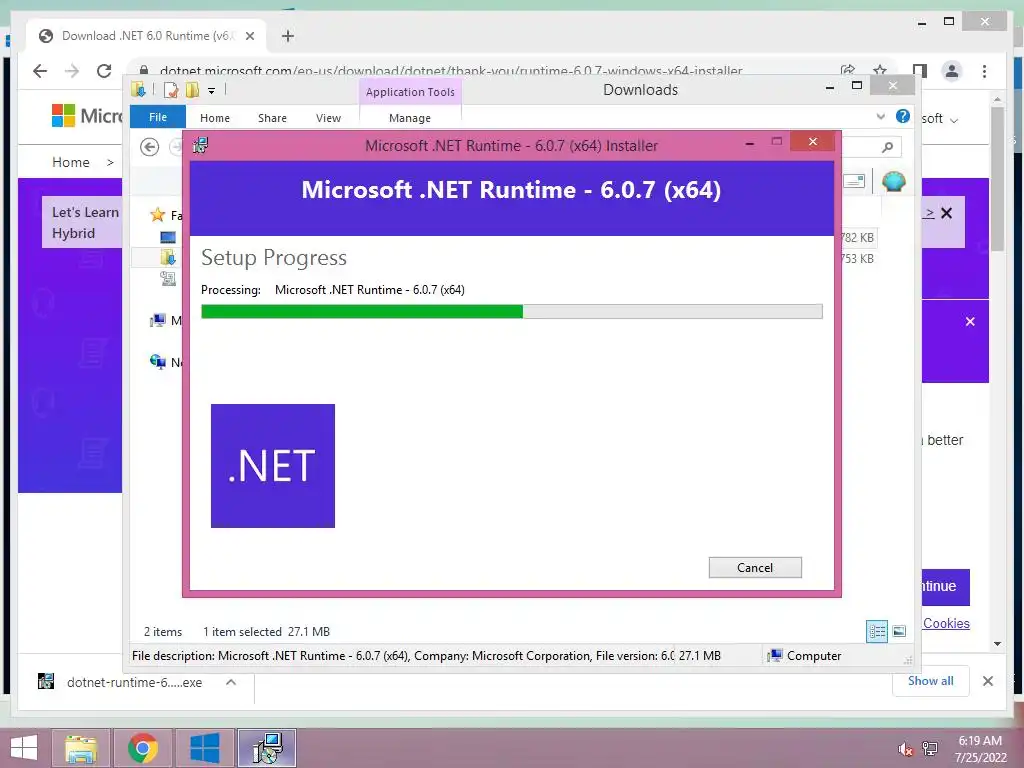Switch to the details view icon in Explorer
Screen dimensions: 1024x768
(877, 631)
